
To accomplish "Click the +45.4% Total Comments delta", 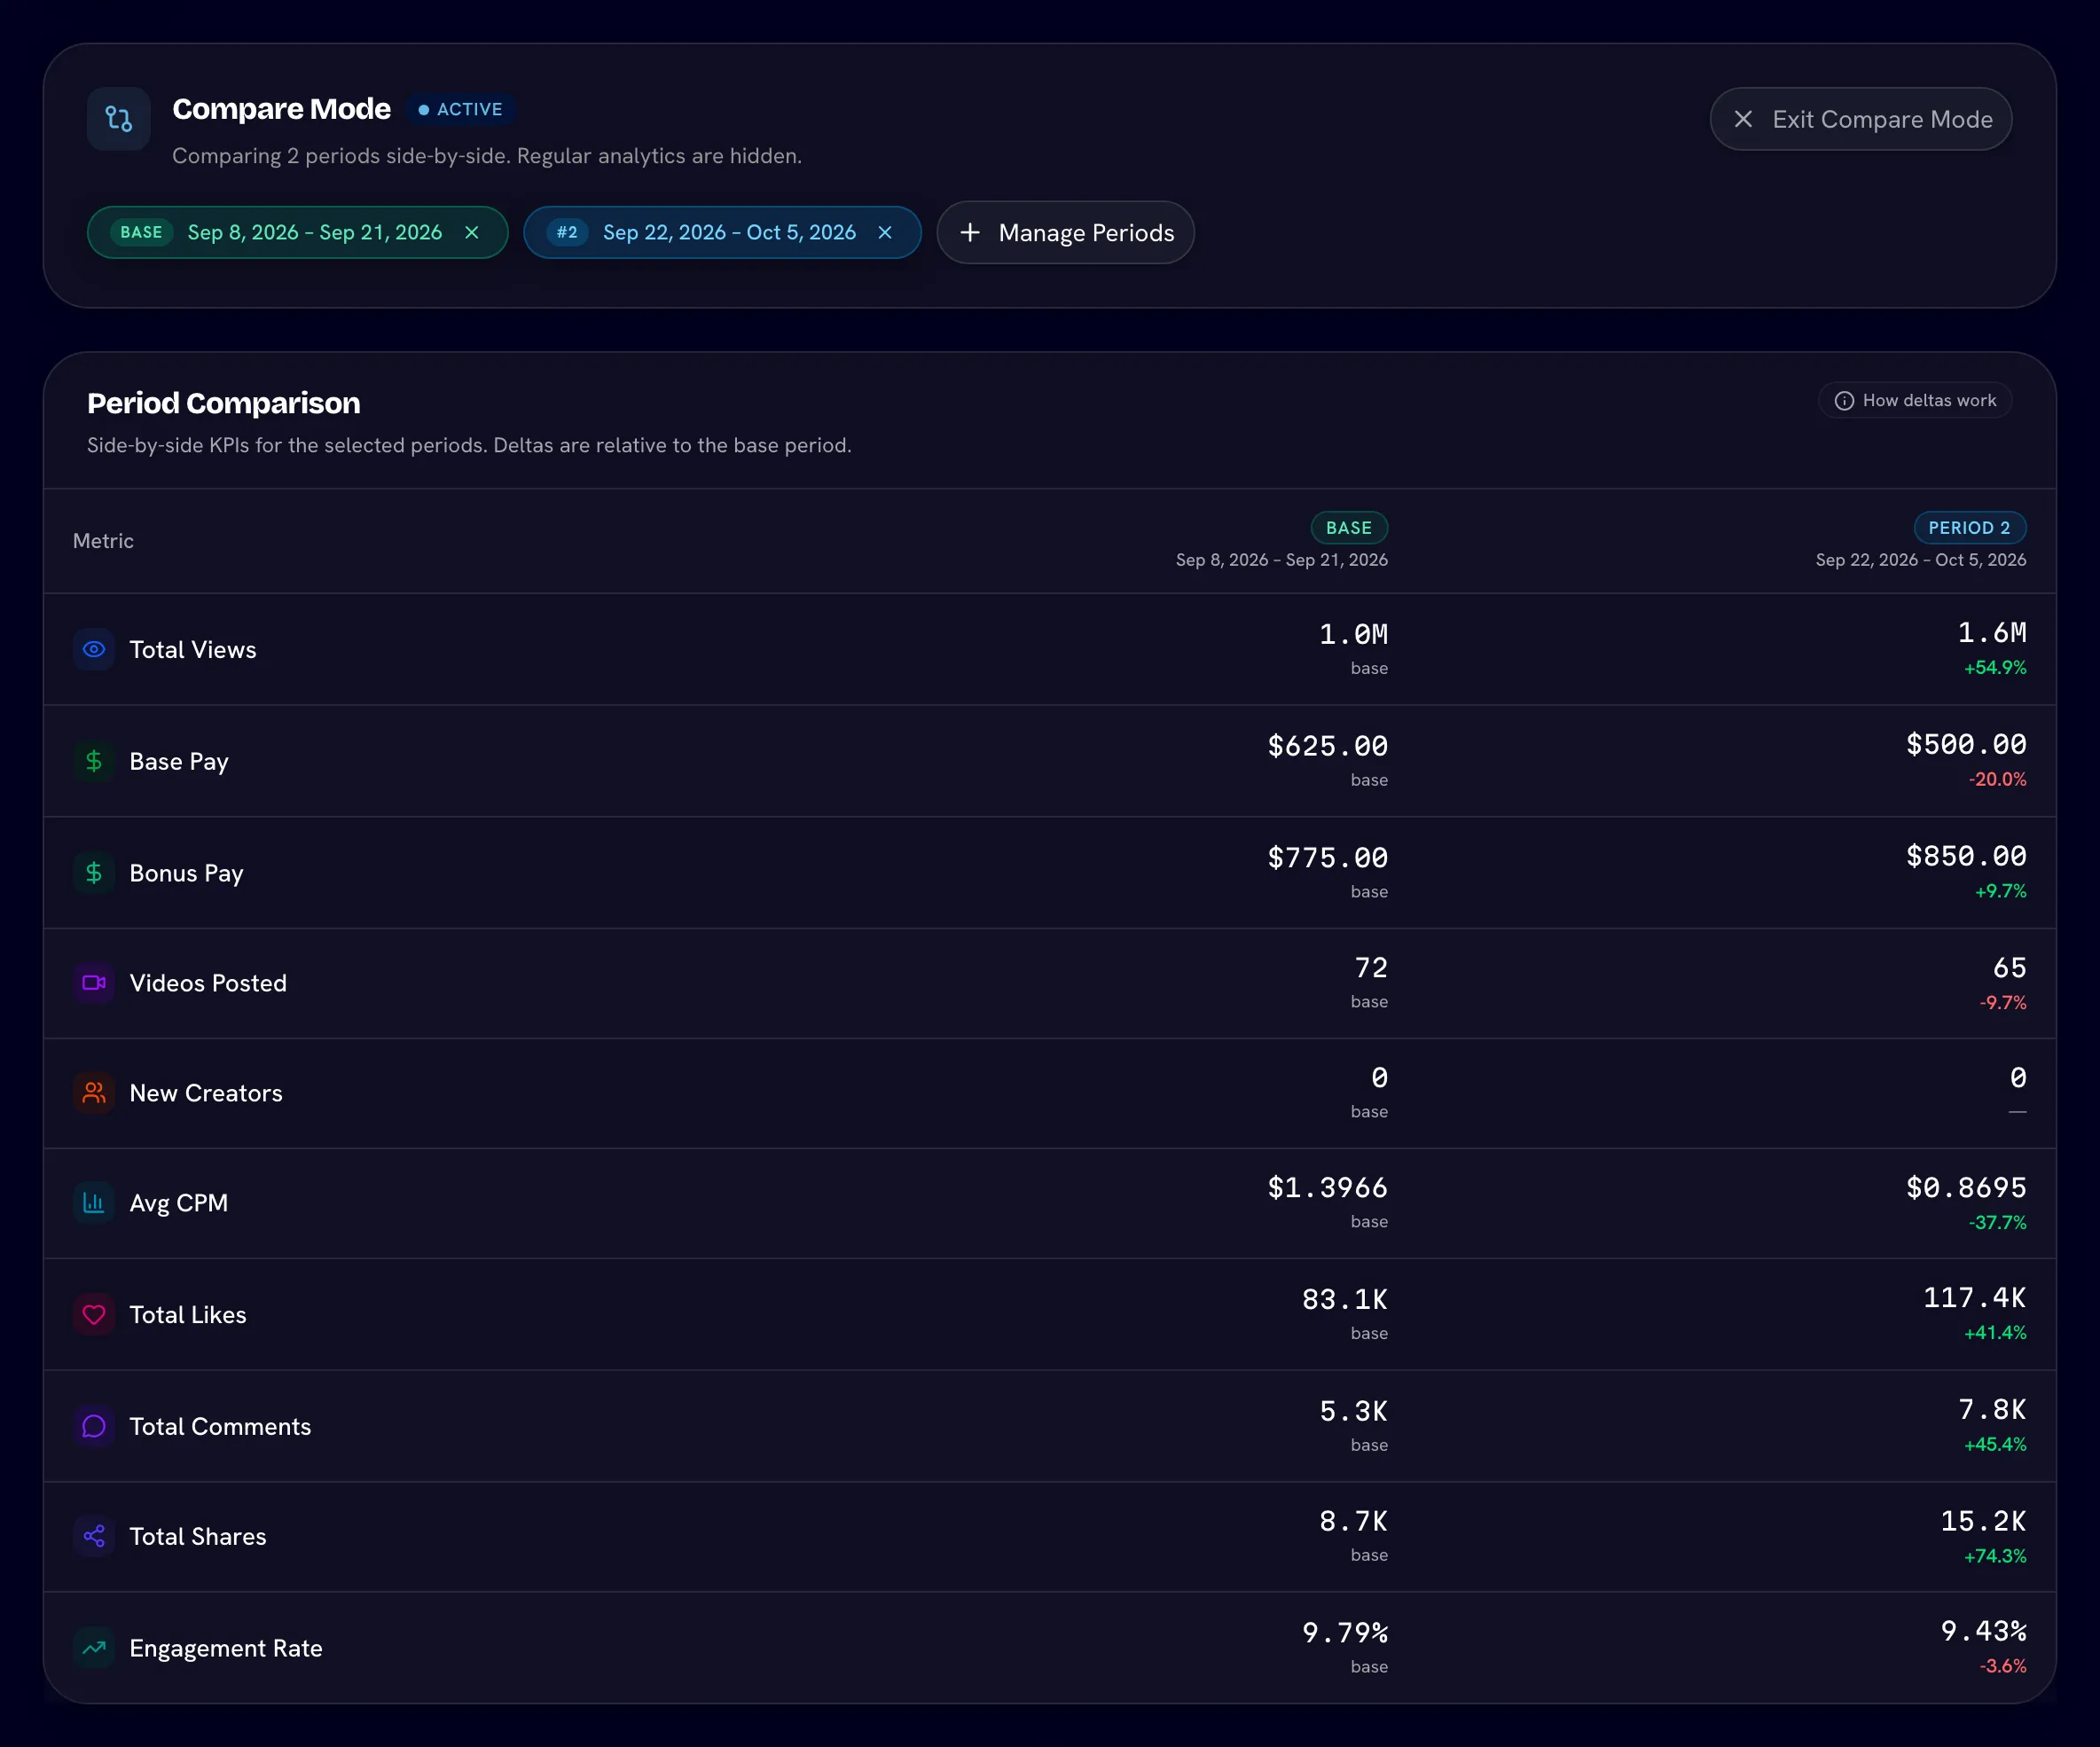I will [1995, 1445].
